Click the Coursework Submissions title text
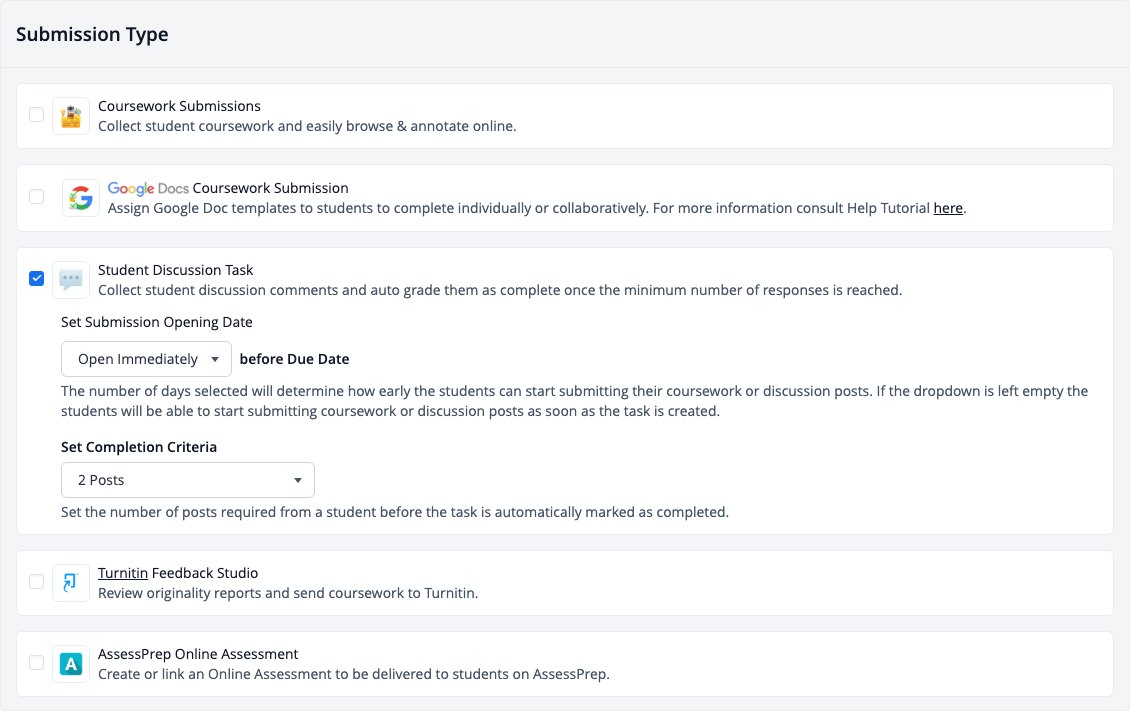The width and height of the screenshot is (1130, 711). (x=179, y=106)
